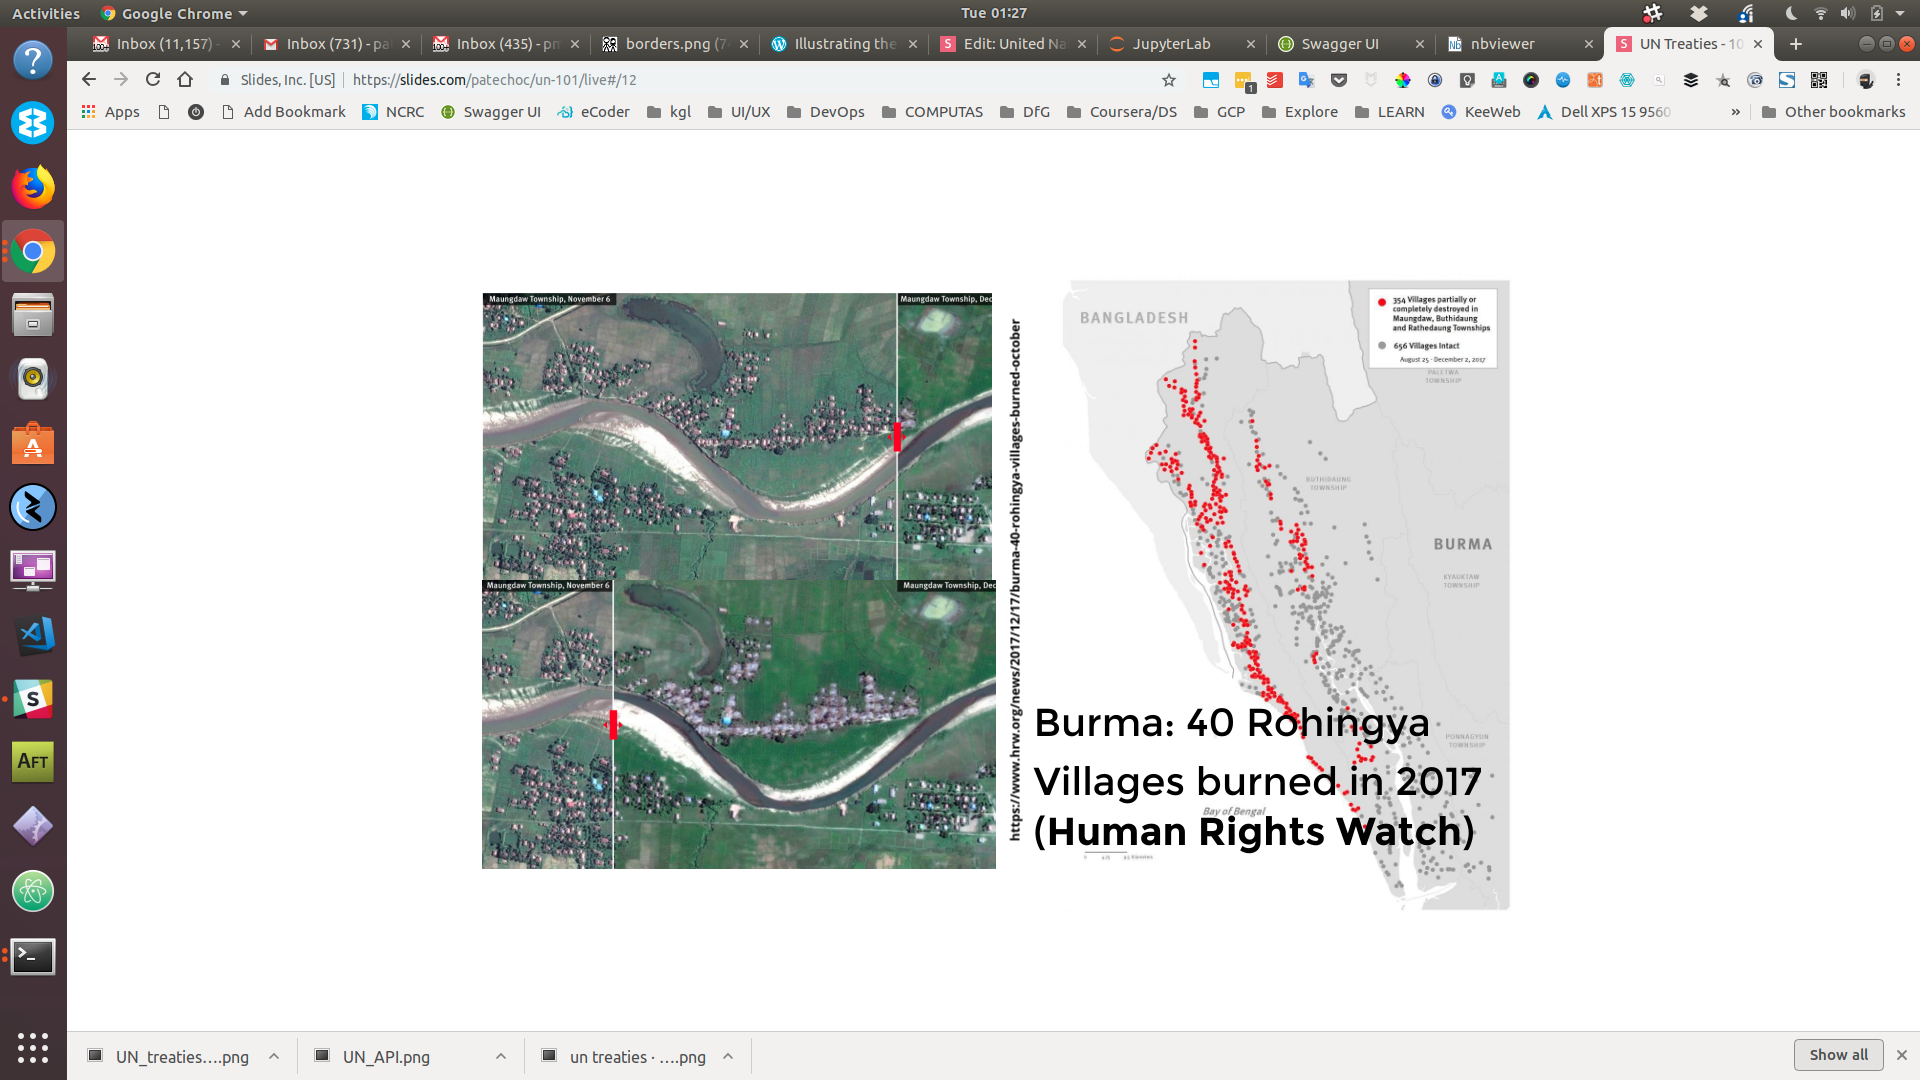Open new browser tab with plus
This screenshot has height=1080, width=1920.
[x=1795, y=44]
